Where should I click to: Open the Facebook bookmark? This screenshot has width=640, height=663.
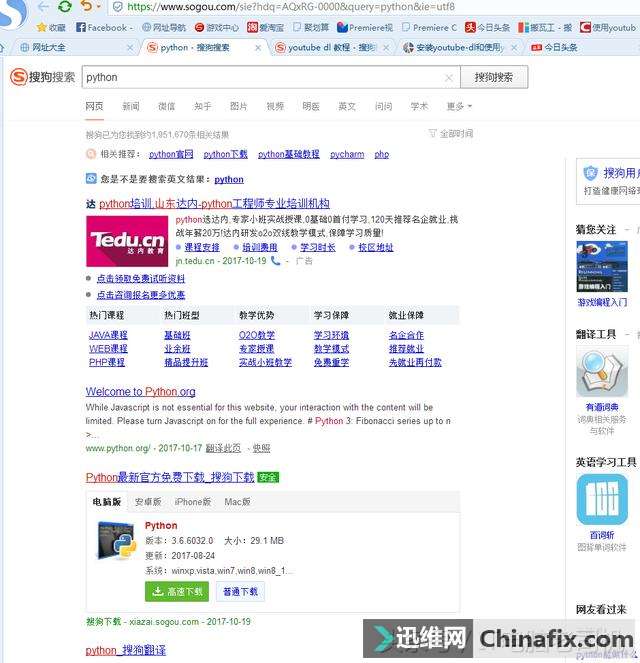[x=102, y=27]
